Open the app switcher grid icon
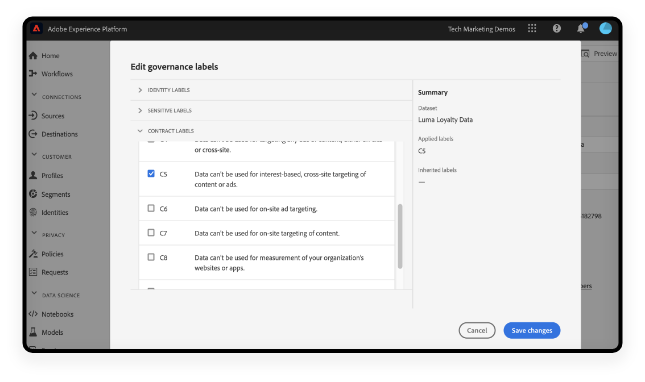645x382 pixels. point(532,28)
